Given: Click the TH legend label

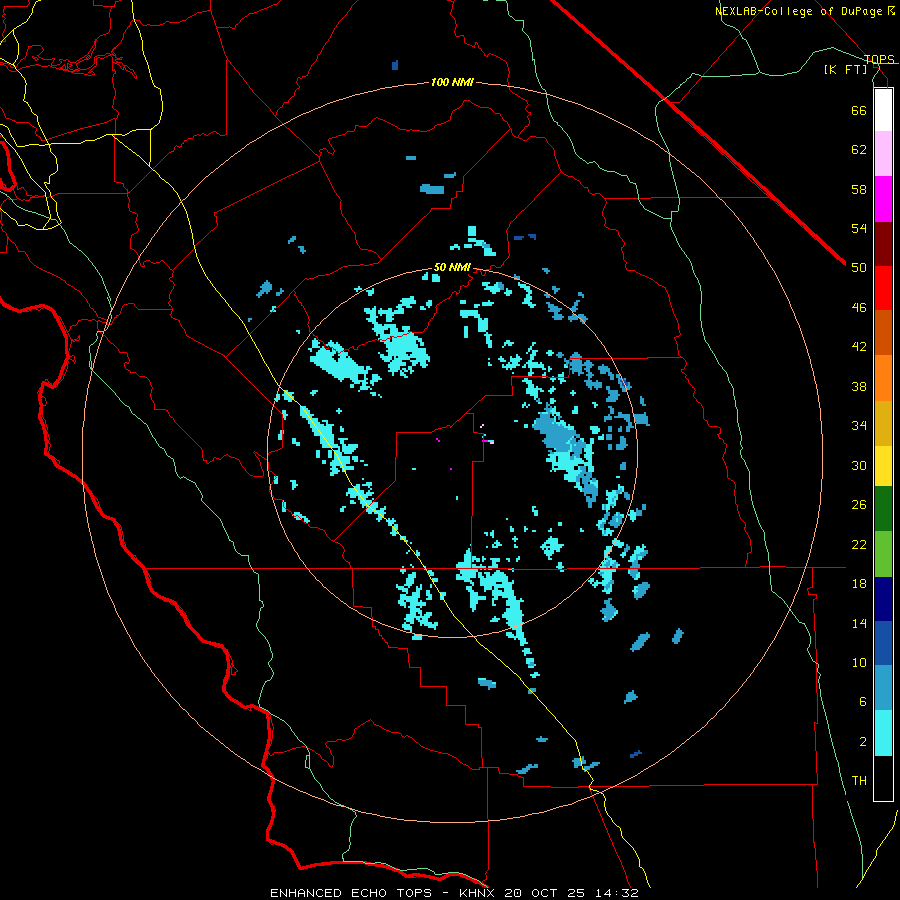Looking at the screenshot, I should [859, 781].
